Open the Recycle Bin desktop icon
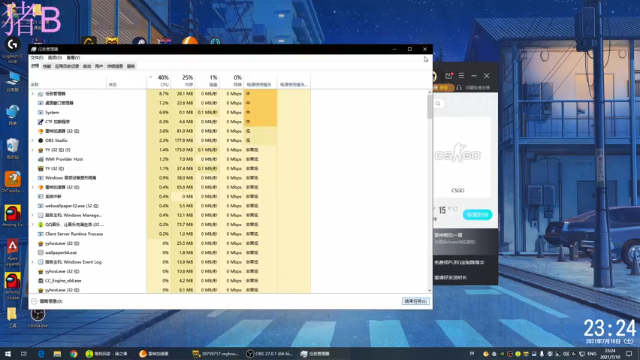The width and height of the screenshot is (640, 360). tap(12, 149)
